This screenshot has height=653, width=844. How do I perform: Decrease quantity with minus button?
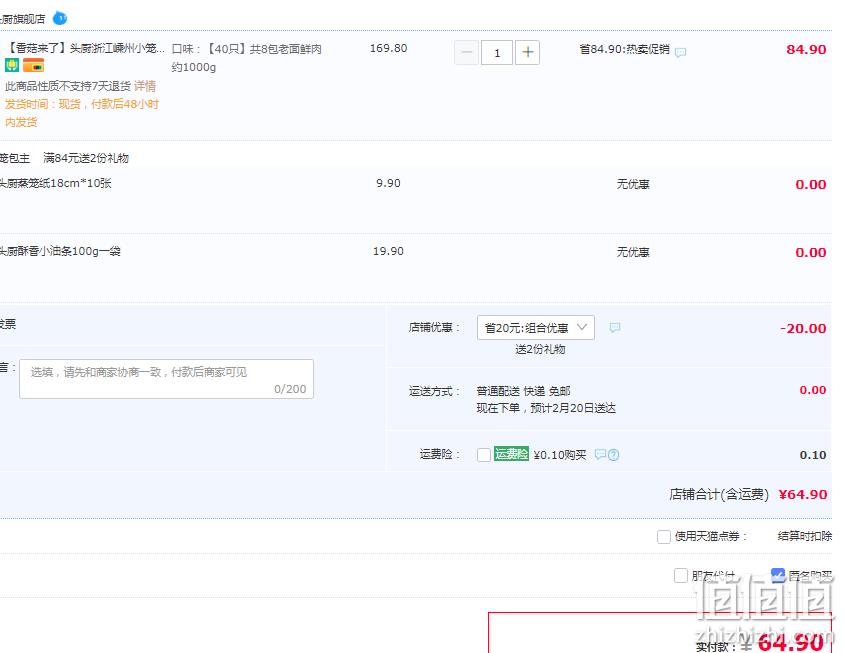point(466,52)
